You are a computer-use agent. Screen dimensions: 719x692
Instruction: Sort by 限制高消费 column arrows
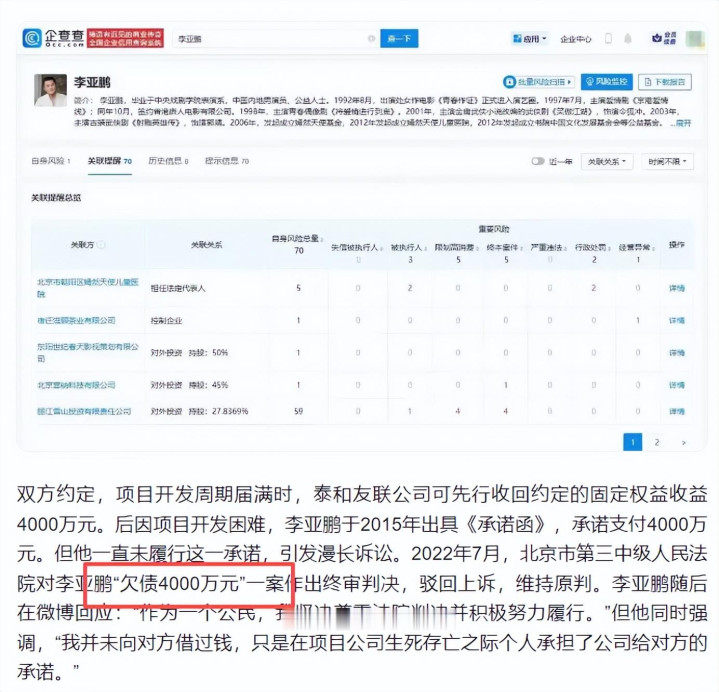pyautogui.click(x=477, y=248)
